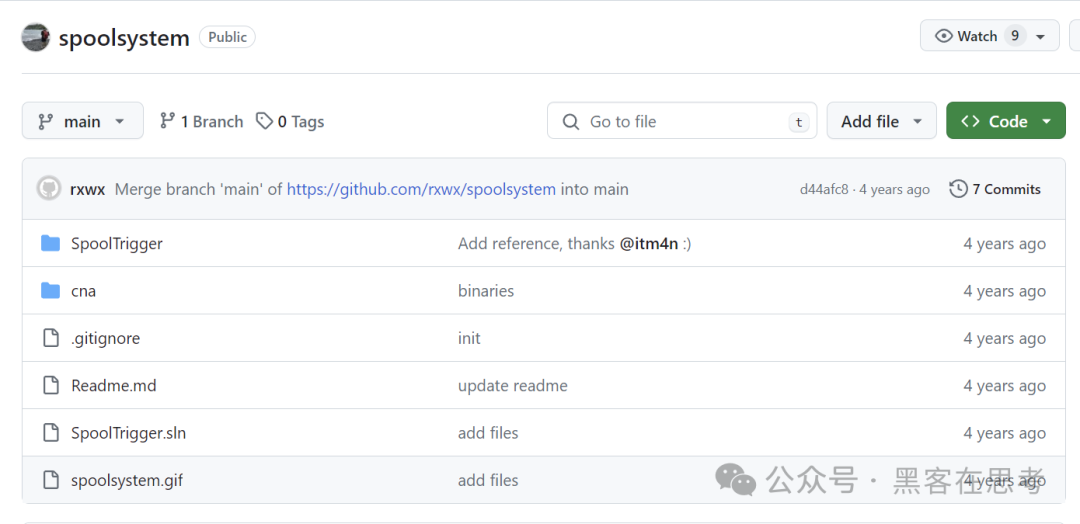Click the Watch button

click(990, 36)
